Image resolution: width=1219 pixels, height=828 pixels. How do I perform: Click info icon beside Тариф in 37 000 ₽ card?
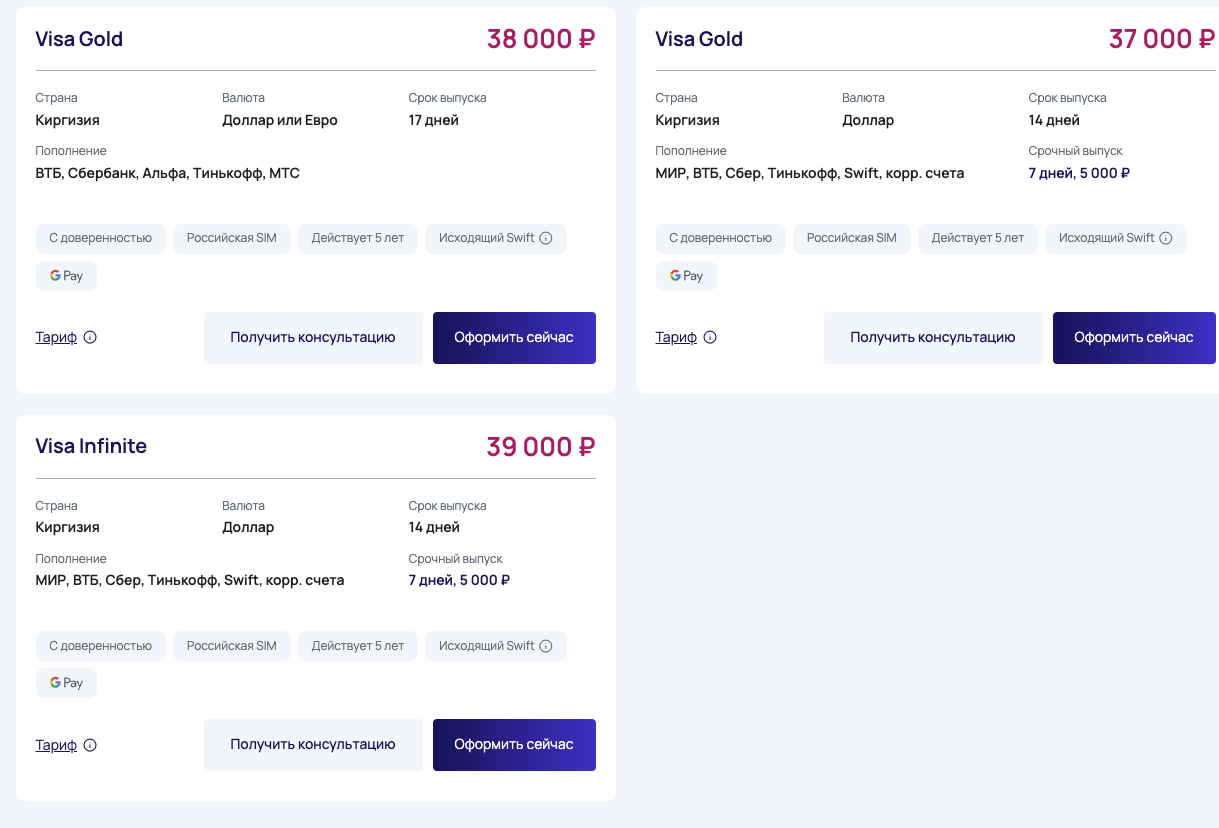pos(710,338)
